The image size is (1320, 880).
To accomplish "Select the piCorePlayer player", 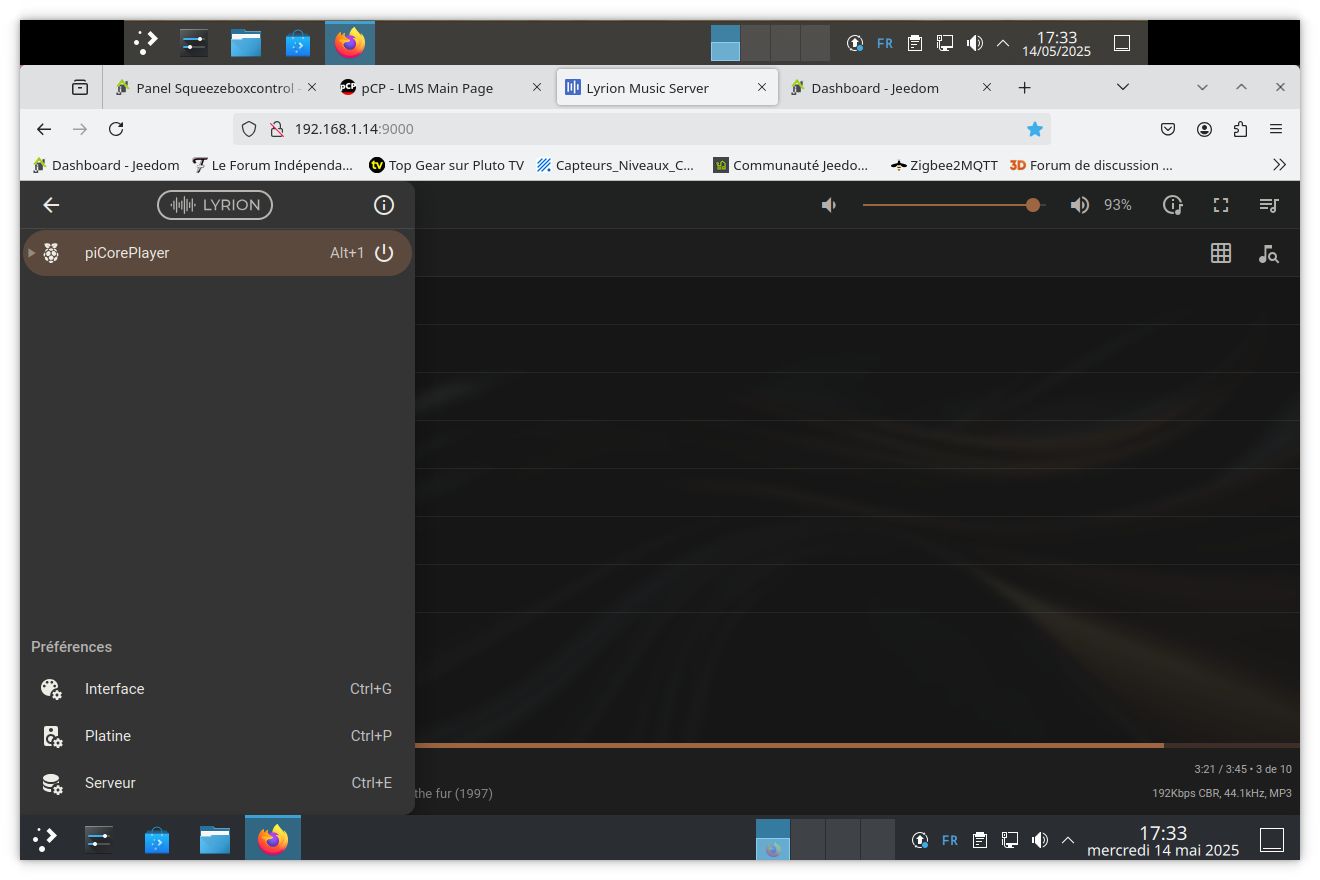I will coord(217,253).
